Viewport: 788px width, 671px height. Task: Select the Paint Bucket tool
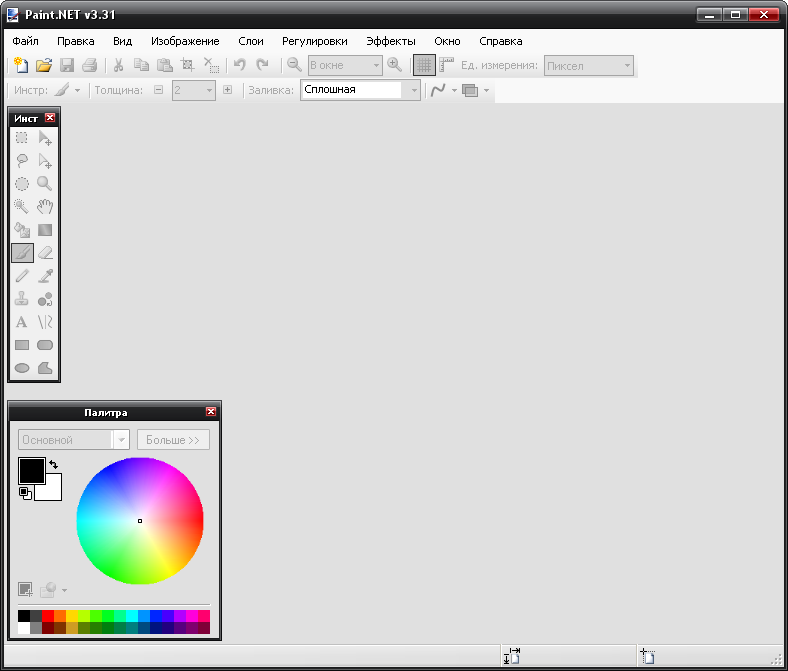22,230
